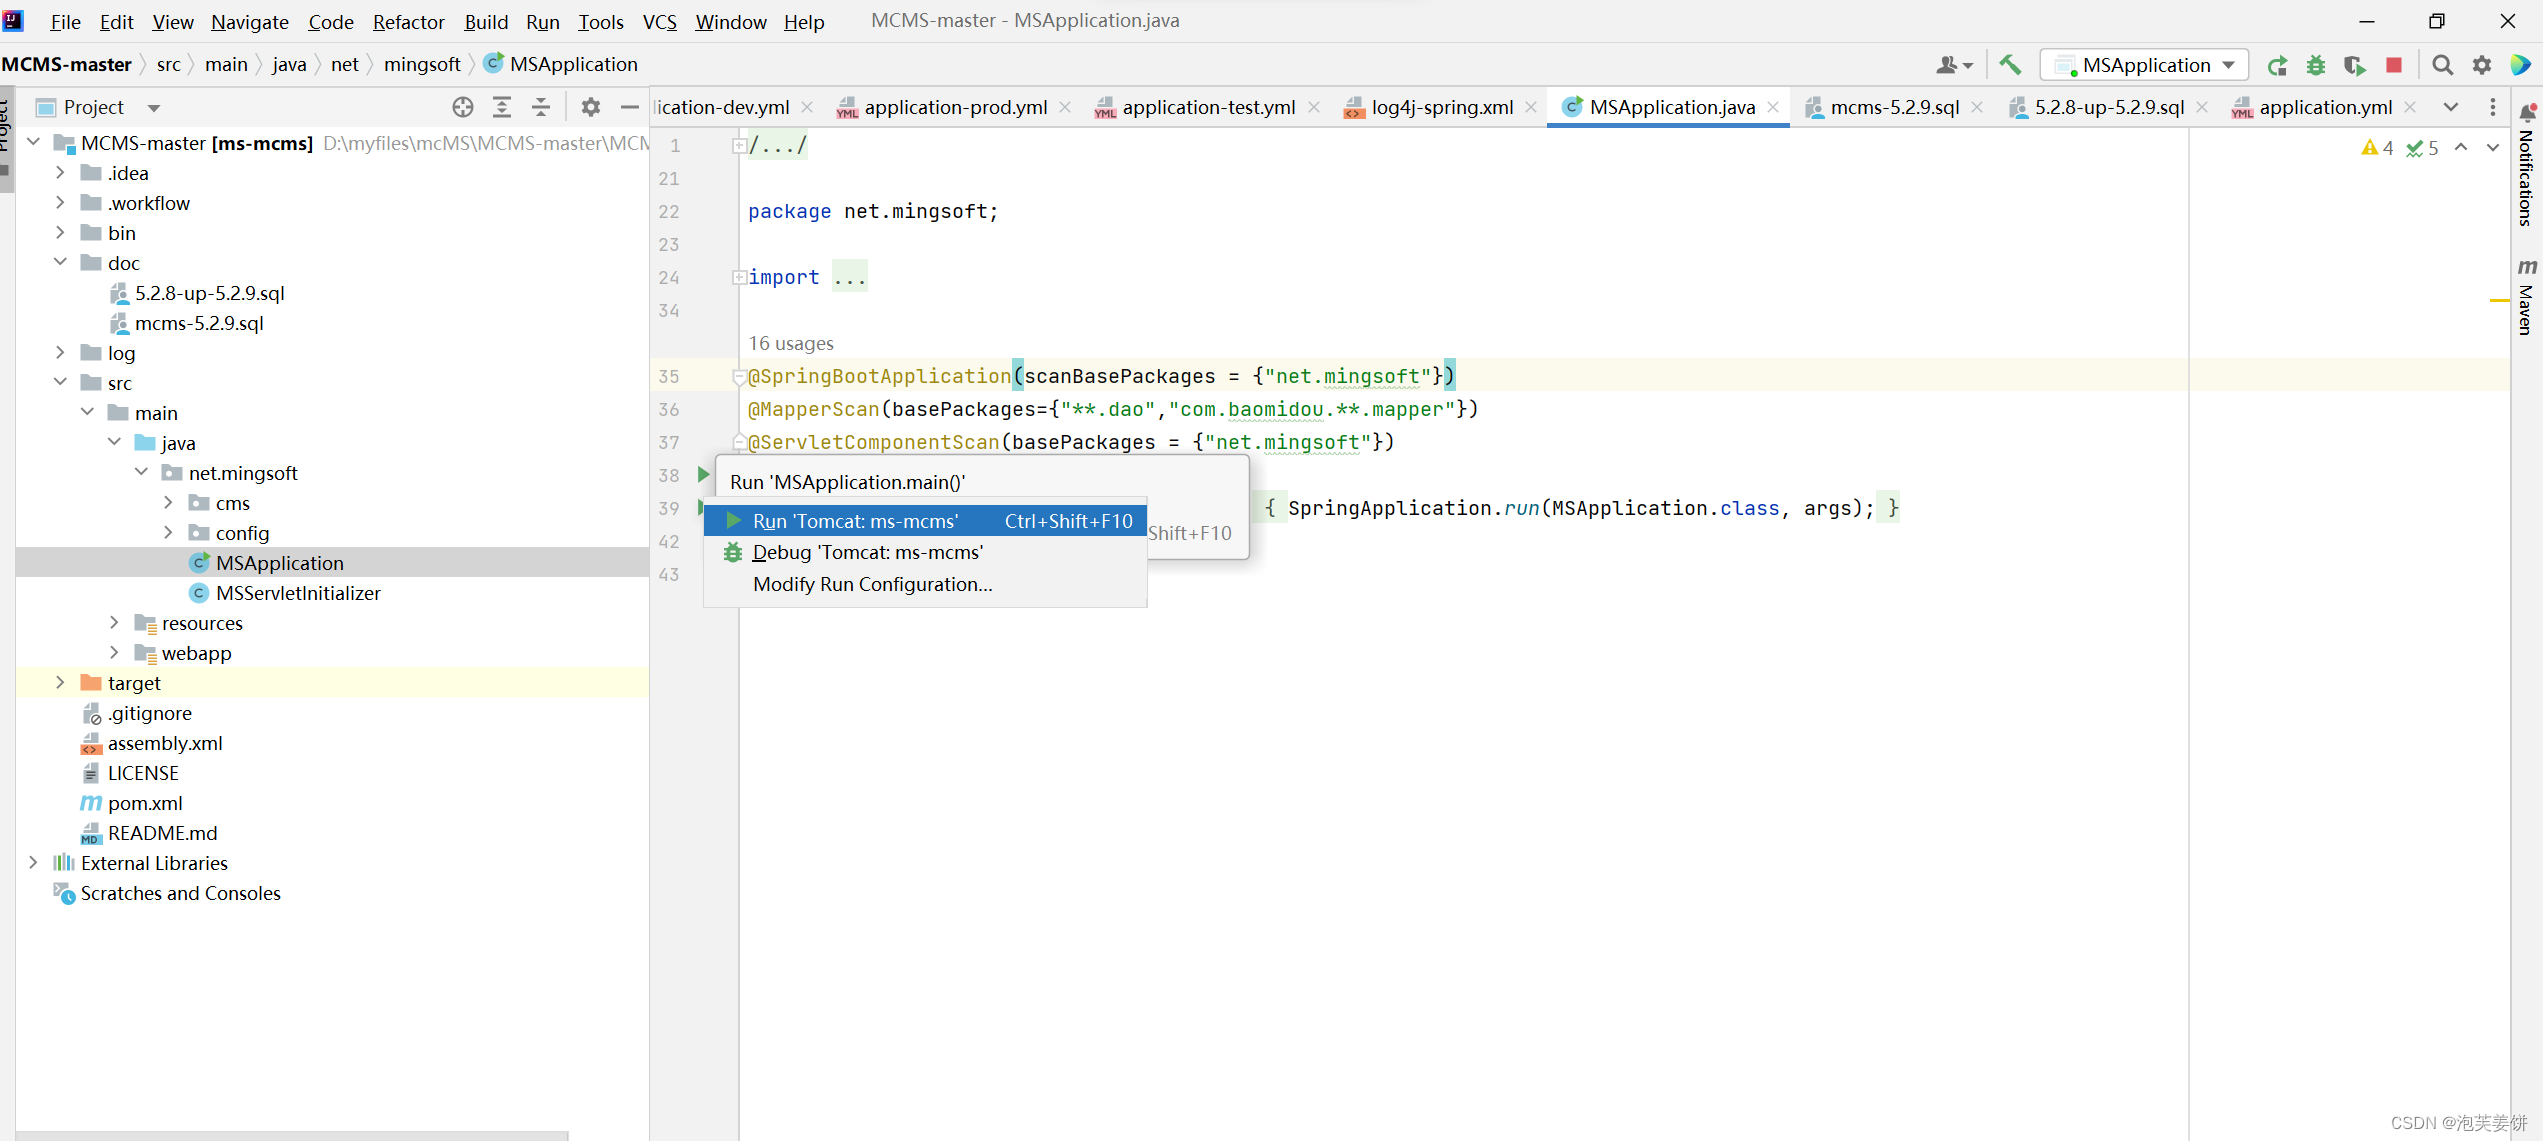Open pom.xml in the project tree
The height and width of the screenshot is (1141, 2543).
145,803
